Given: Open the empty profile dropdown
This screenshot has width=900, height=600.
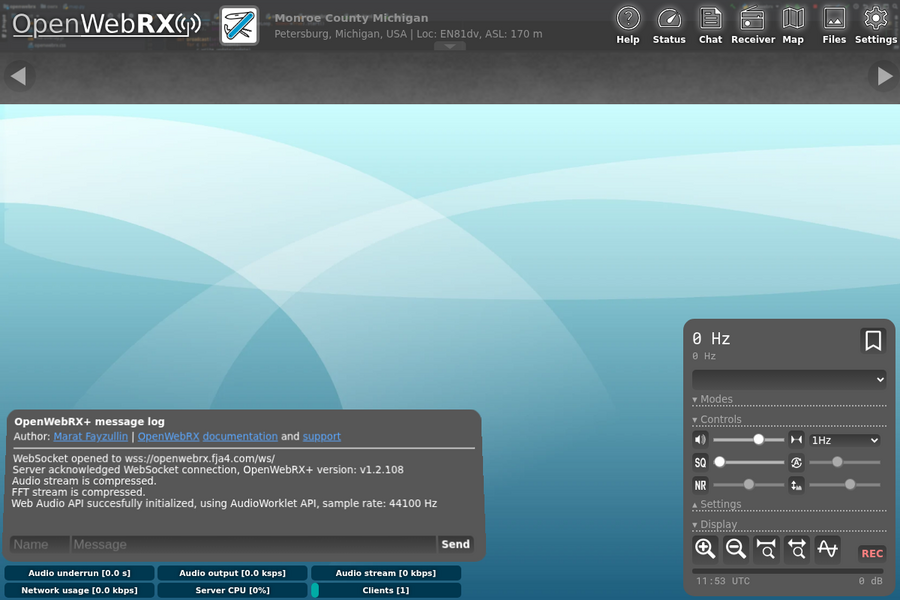Looking at the screenshot, I should tap(789, 380).
